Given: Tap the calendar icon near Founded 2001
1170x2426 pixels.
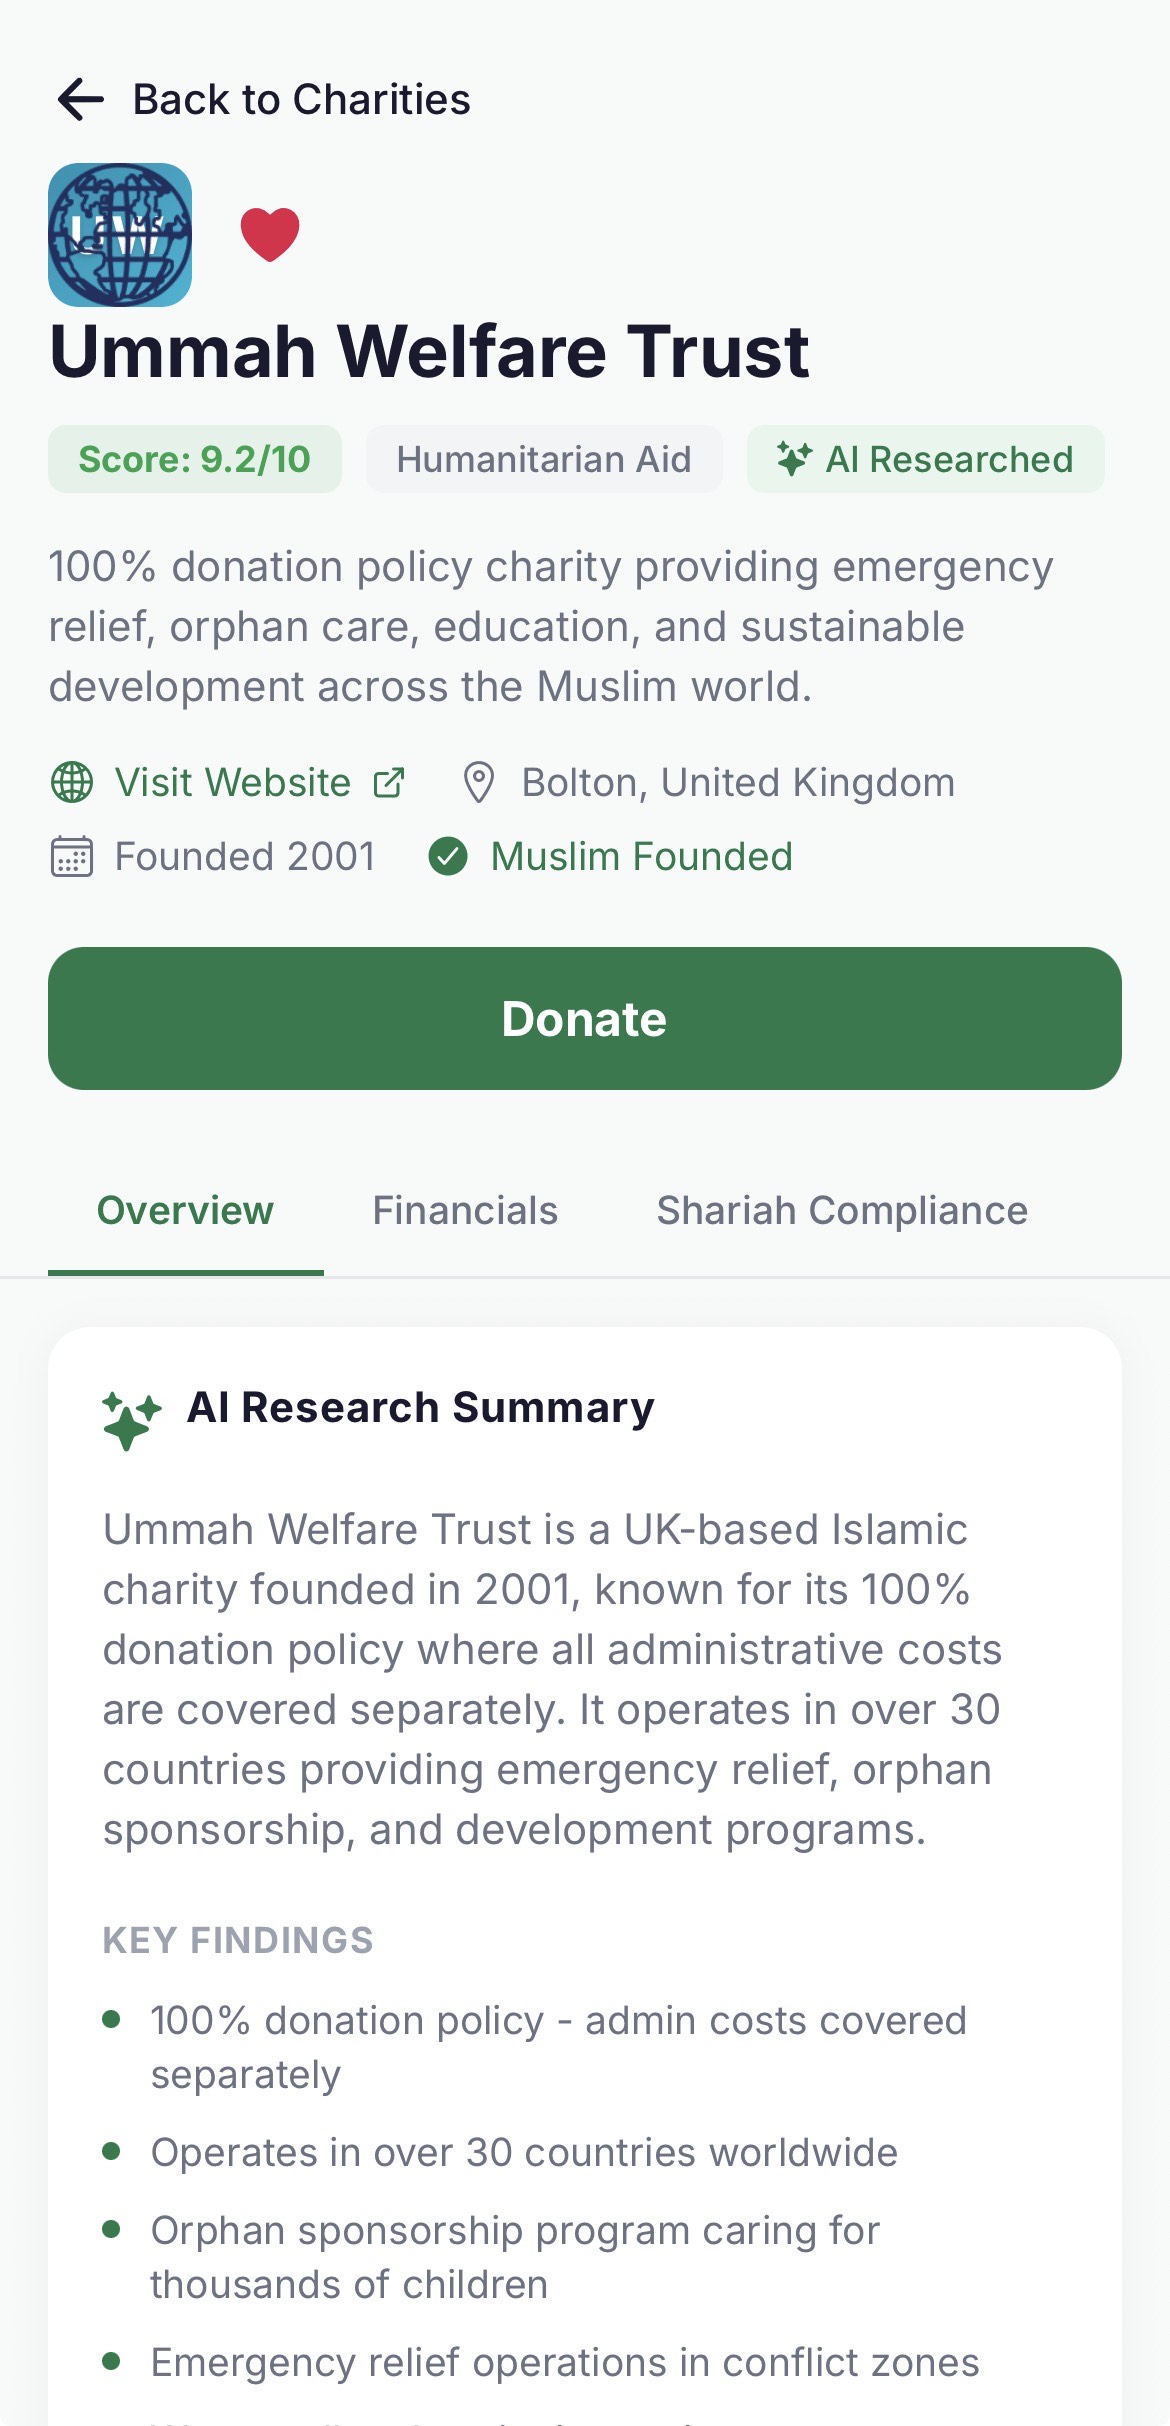Looking at the screenshot, I should click(72, 857).
